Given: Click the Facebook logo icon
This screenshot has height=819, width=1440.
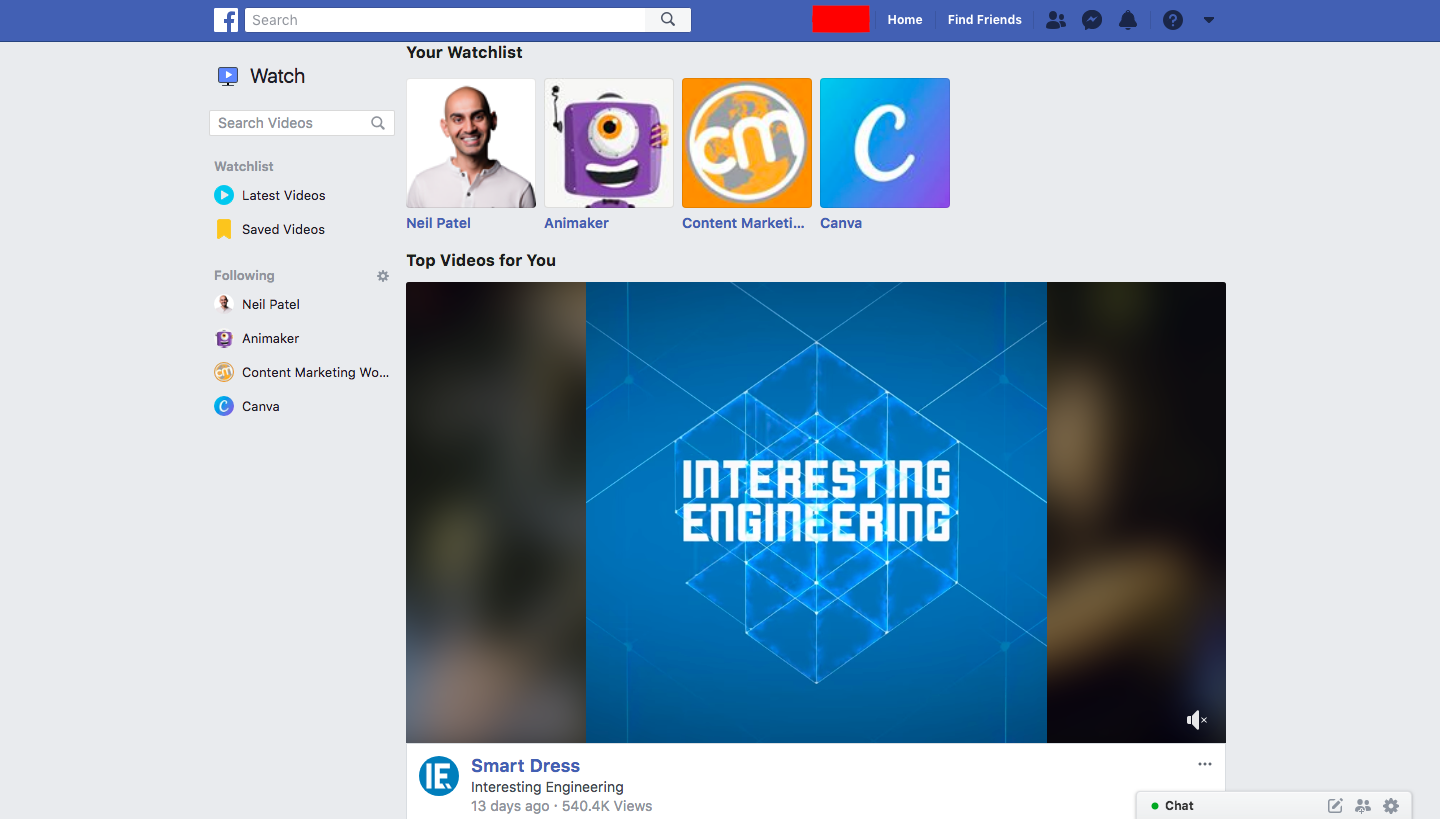Looking at the screenshot, I should (x=226, y=20).
